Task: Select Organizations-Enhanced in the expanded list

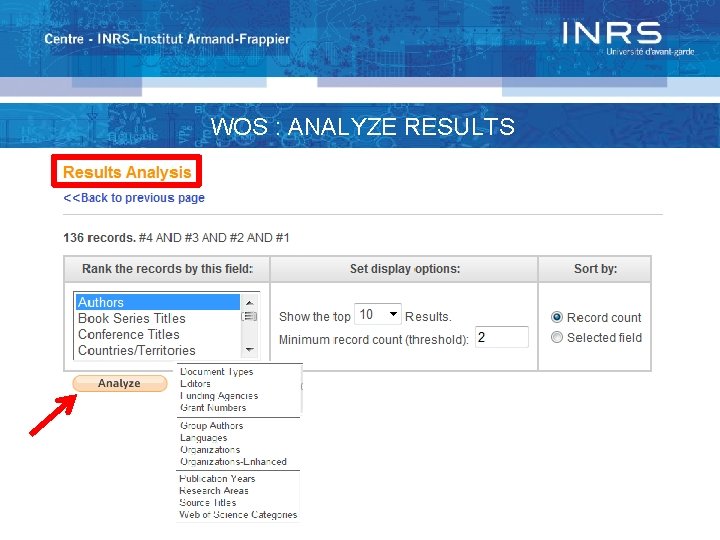Action: 233,461
